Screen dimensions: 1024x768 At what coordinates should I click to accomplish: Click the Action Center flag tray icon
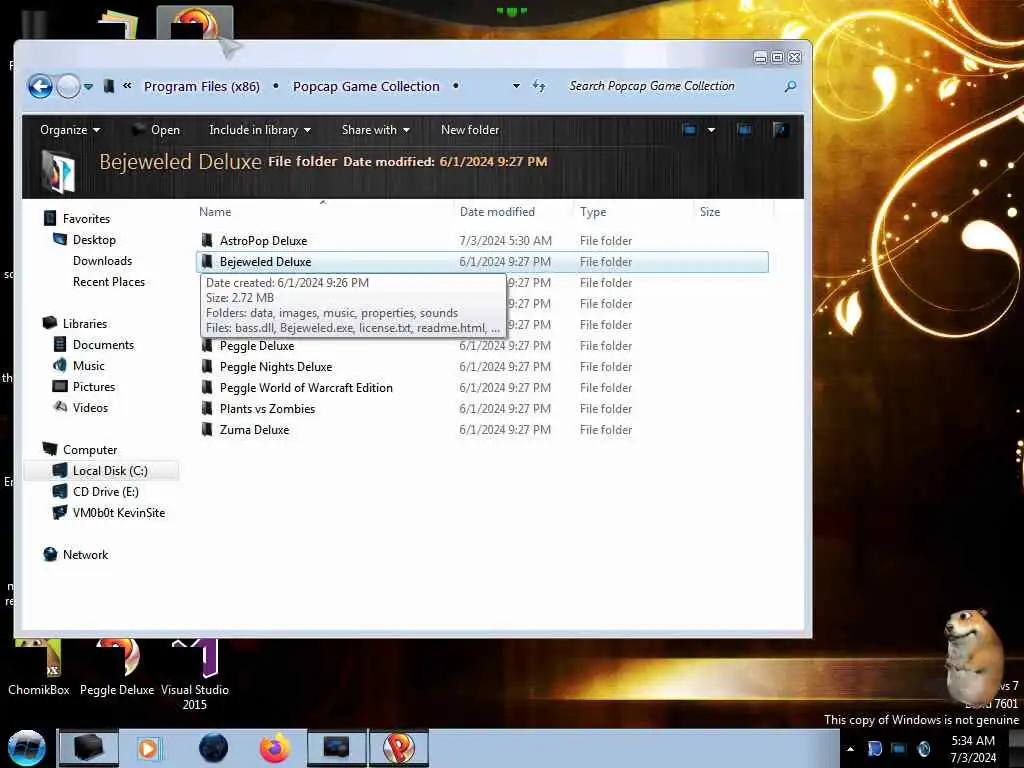click(875, 749)
